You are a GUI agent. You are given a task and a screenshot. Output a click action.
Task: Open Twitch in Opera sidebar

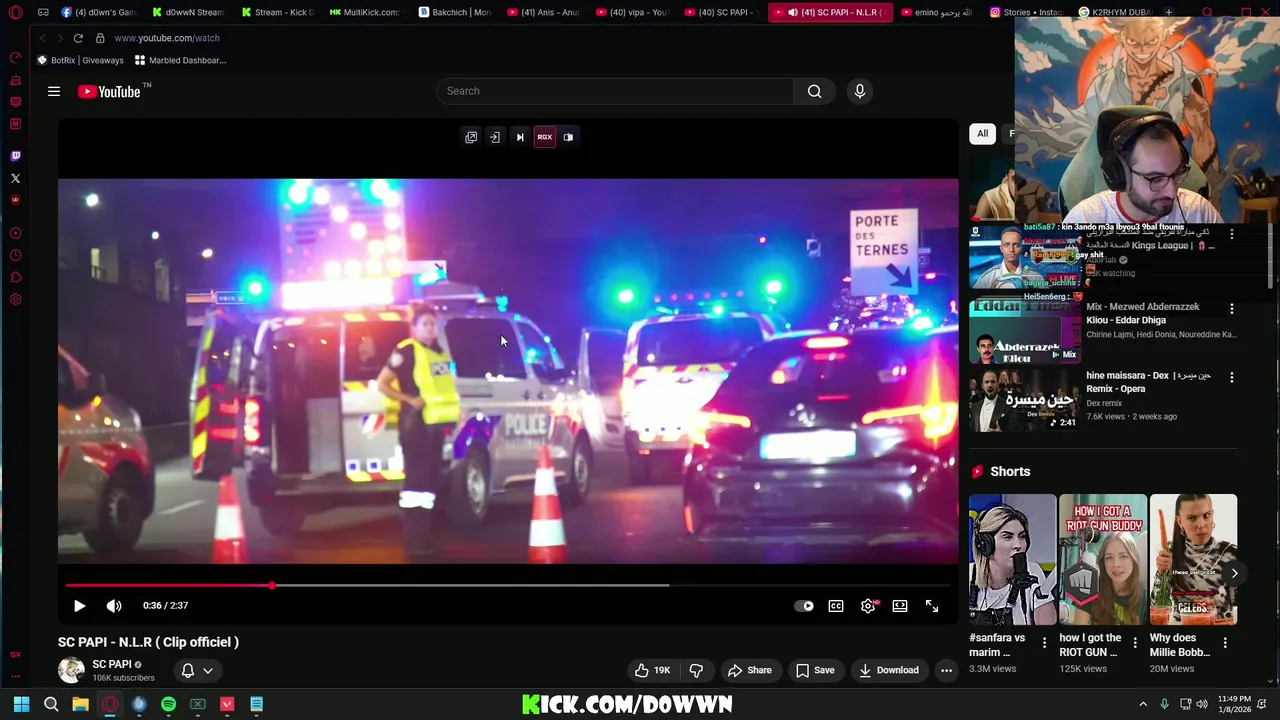tap(15, 156)
